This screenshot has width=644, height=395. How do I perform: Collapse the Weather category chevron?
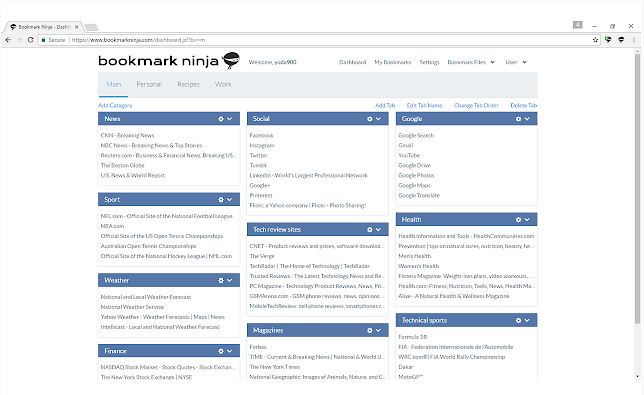point(230,280)
